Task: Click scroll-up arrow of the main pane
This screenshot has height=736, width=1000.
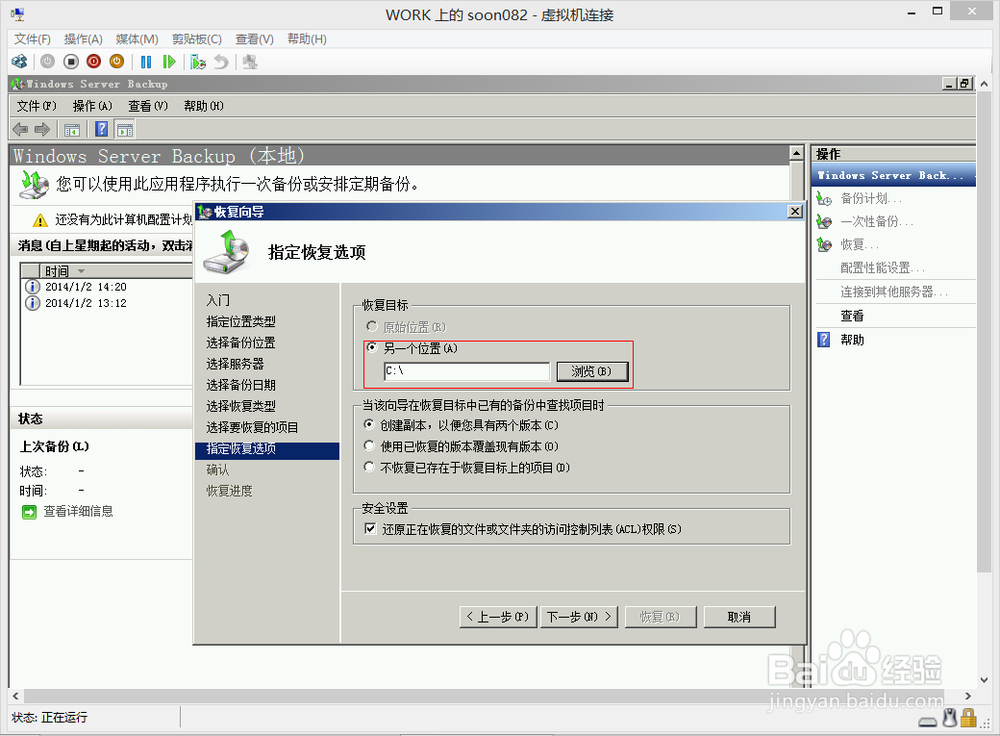Action: 796,153
